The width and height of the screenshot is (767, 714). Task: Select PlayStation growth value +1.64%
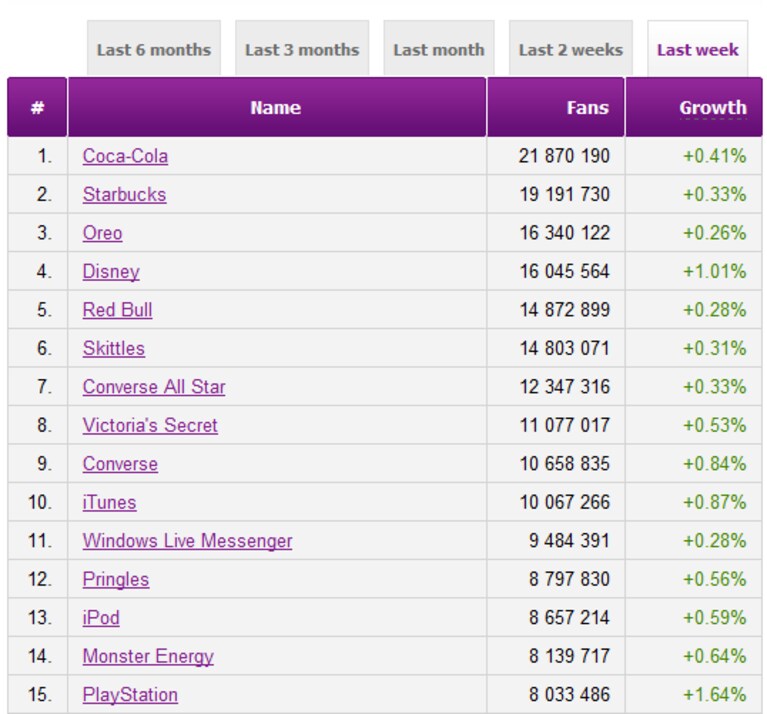pos(715,695)
